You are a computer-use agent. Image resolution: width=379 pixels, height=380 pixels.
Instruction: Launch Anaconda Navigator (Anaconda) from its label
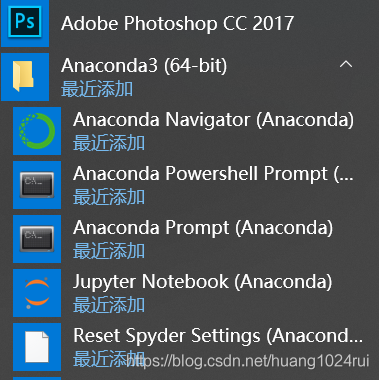pyautogui.click(x=213, y=119)
